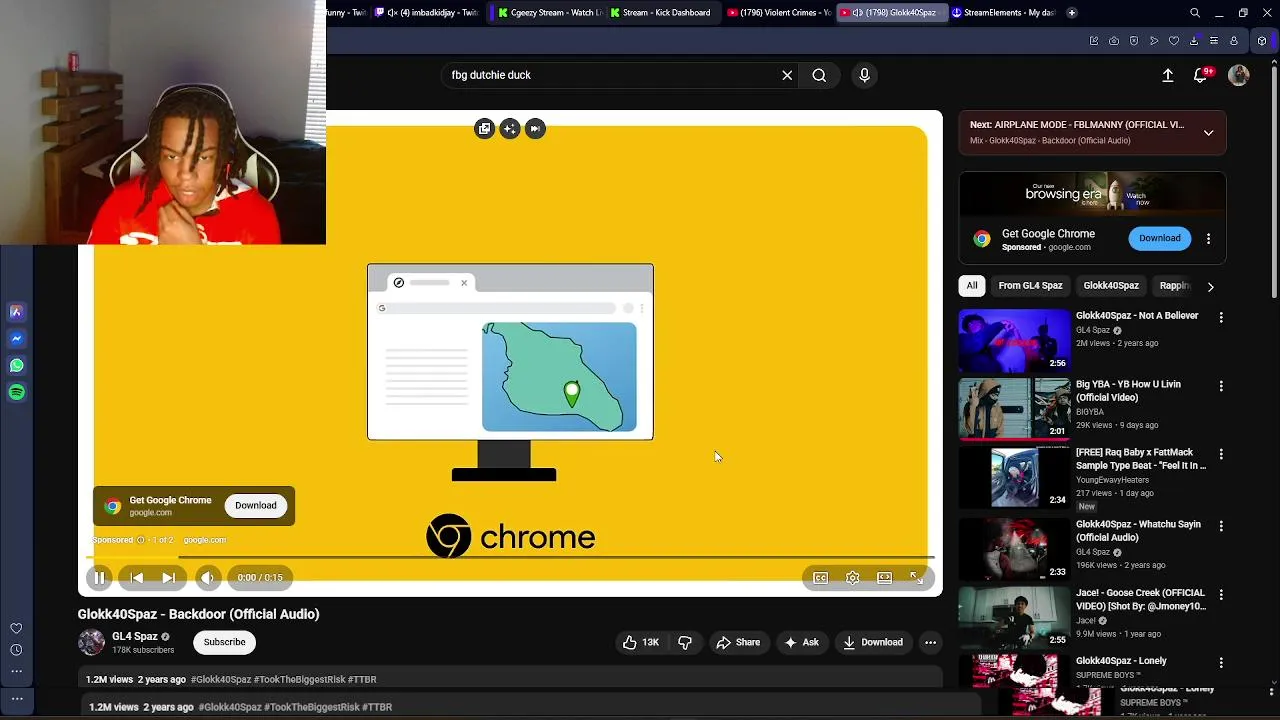Dislike the video with the thumbs-down
The image size is (1280, 720).
[685, 642]
